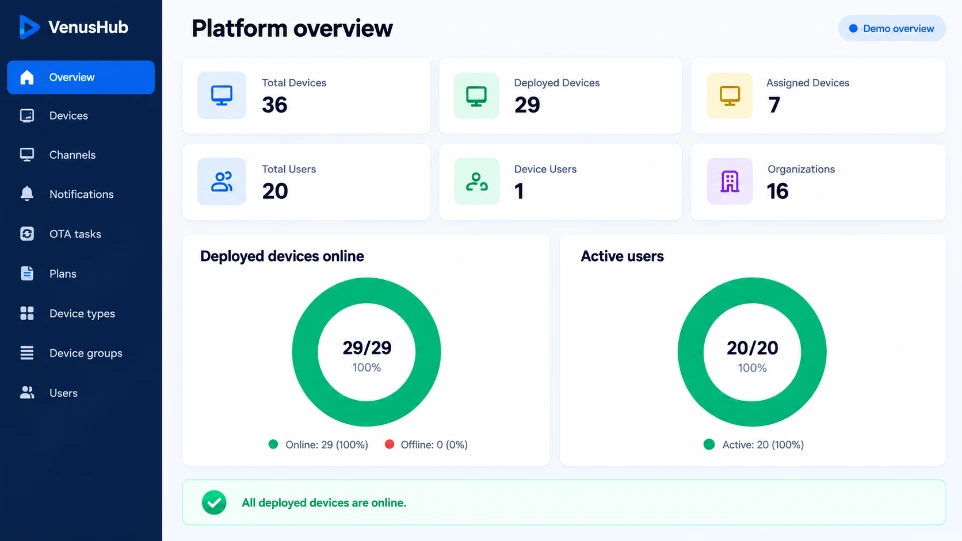Click the OTA tasks refresh icon
962x541 pixels.
click(27, 234)
